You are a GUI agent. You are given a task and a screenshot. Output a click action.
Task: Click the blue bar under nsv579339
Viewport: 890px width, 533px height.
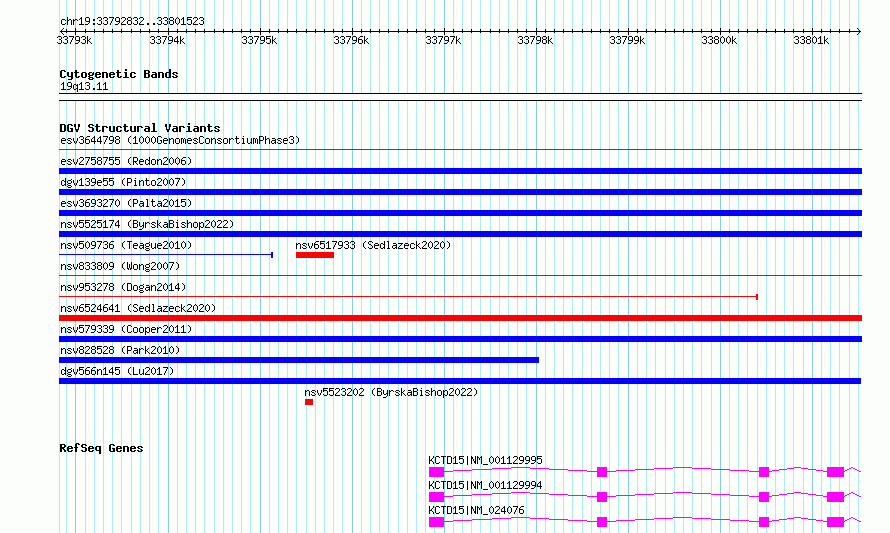point(460,339)
